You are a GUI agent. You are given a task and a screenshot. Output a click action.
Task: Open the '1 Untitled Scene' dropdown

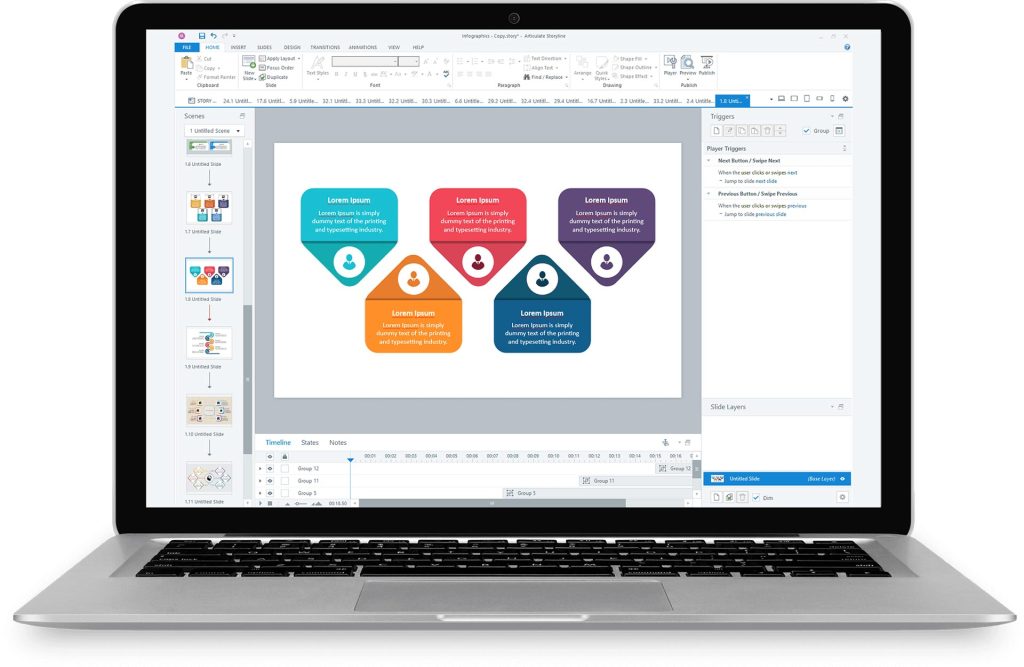coord(214,131)
